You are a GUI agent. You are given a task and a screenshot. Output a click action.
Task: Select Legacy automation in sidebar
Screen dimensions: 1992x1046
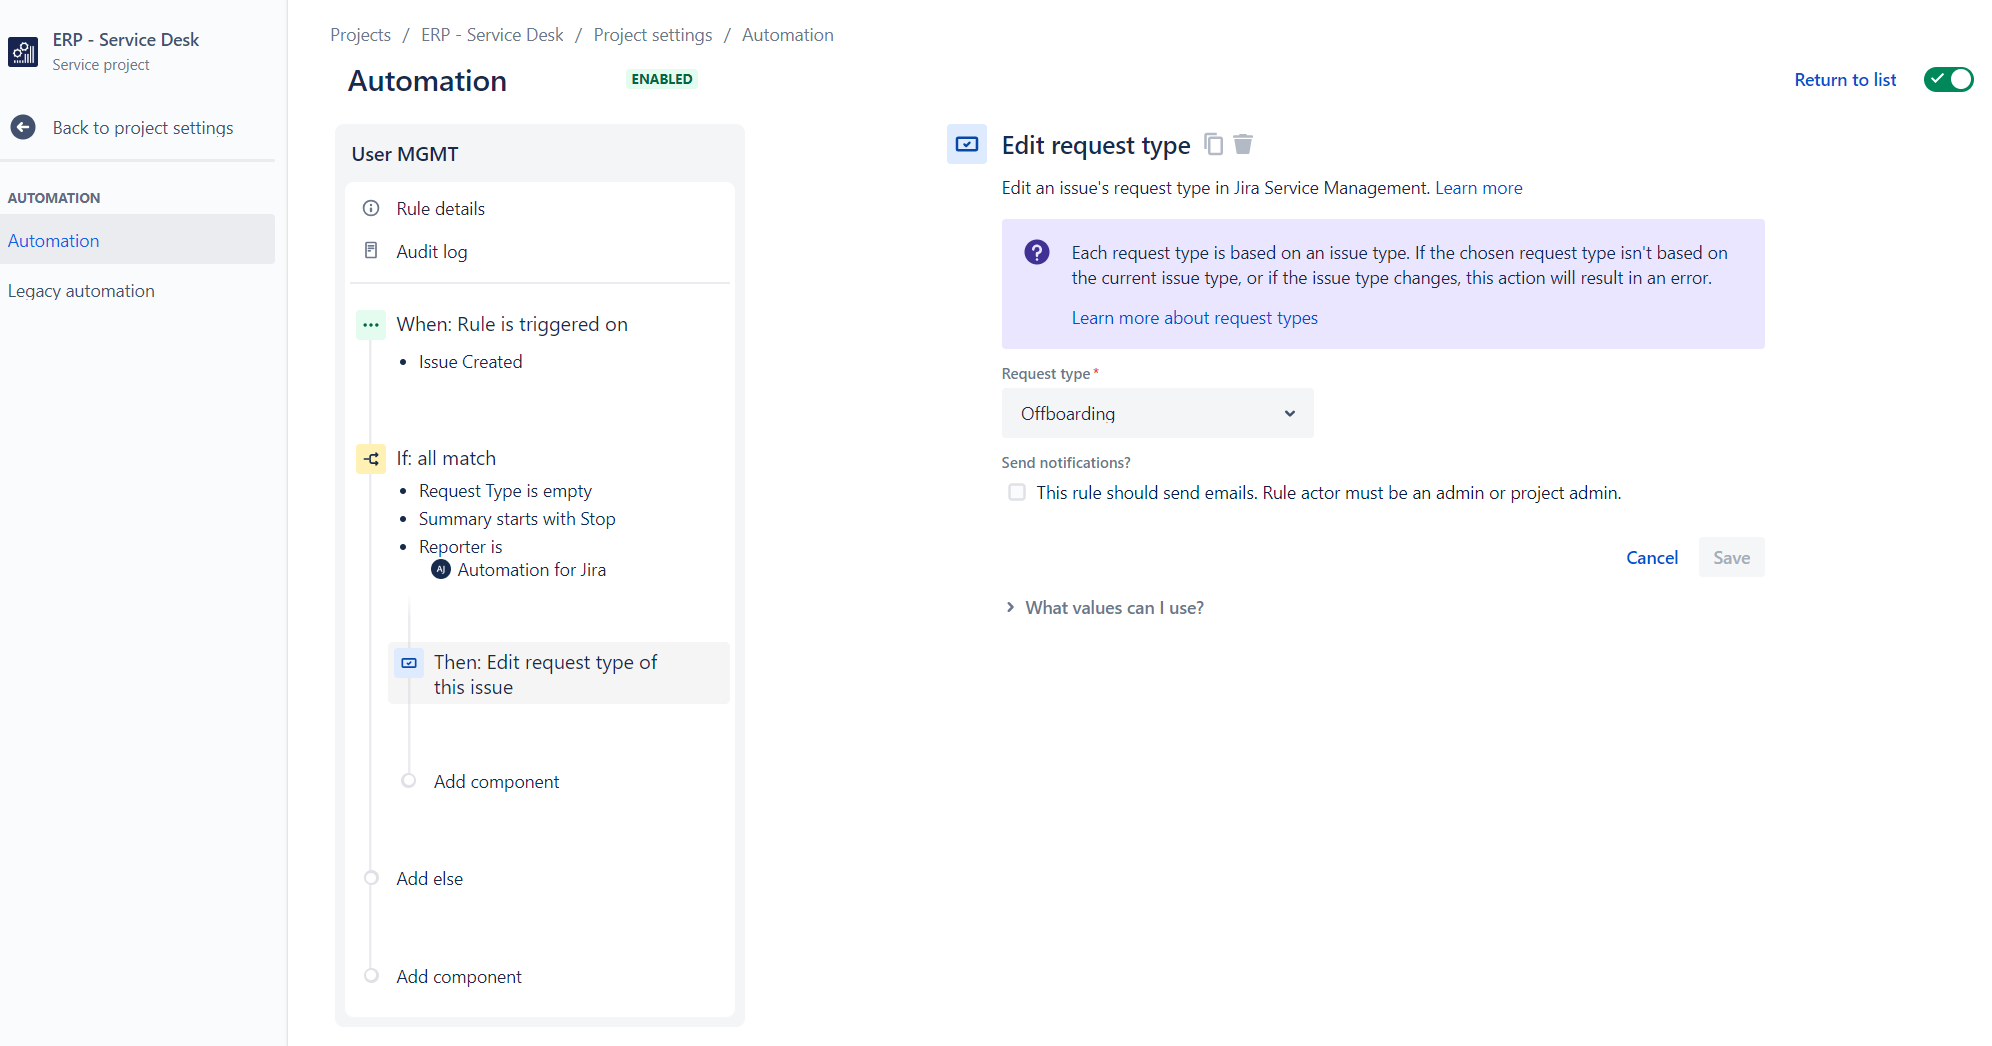[81, 291]
